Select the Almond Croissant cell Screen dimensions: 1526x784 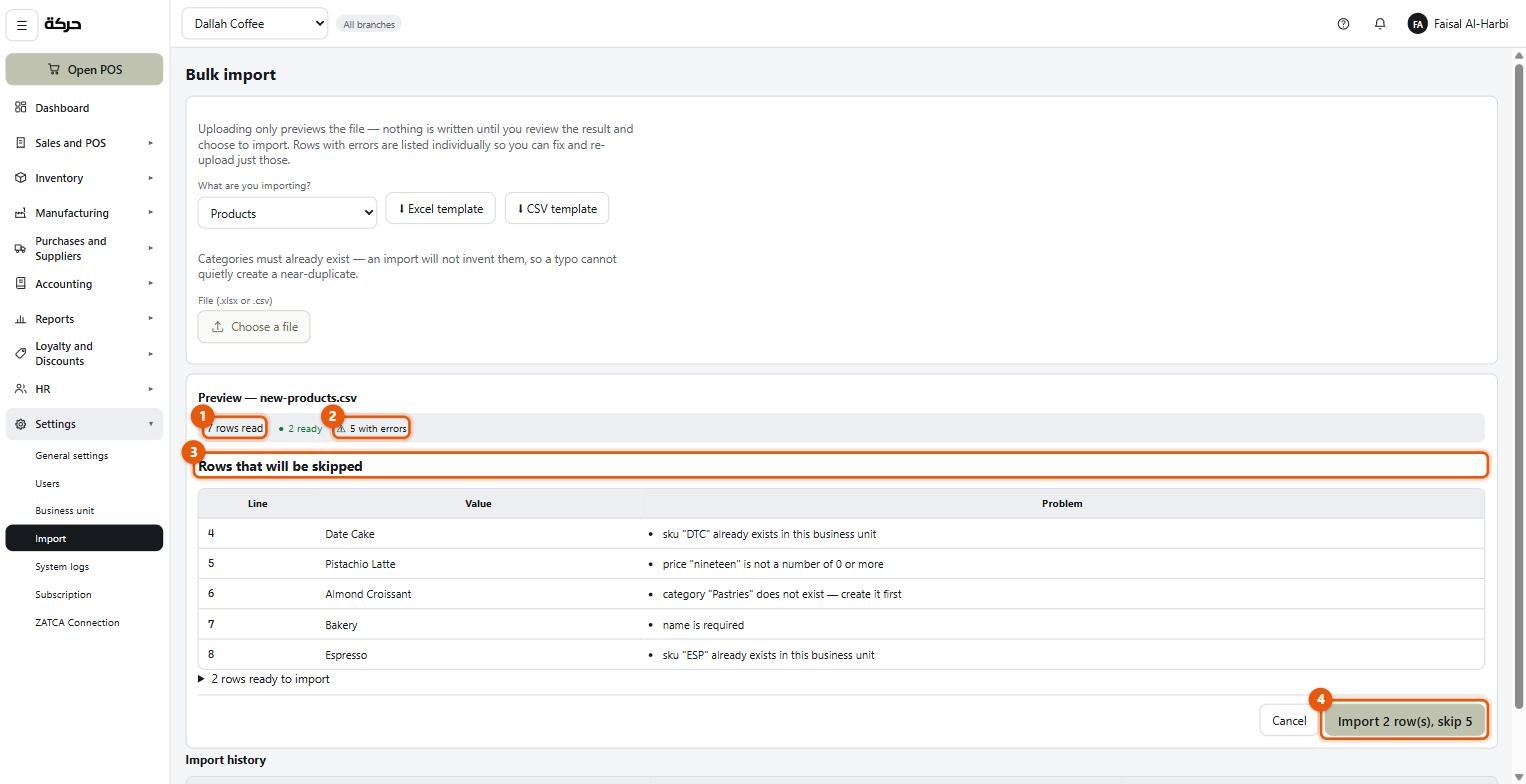pyautogui.click(x=368, y=594)
